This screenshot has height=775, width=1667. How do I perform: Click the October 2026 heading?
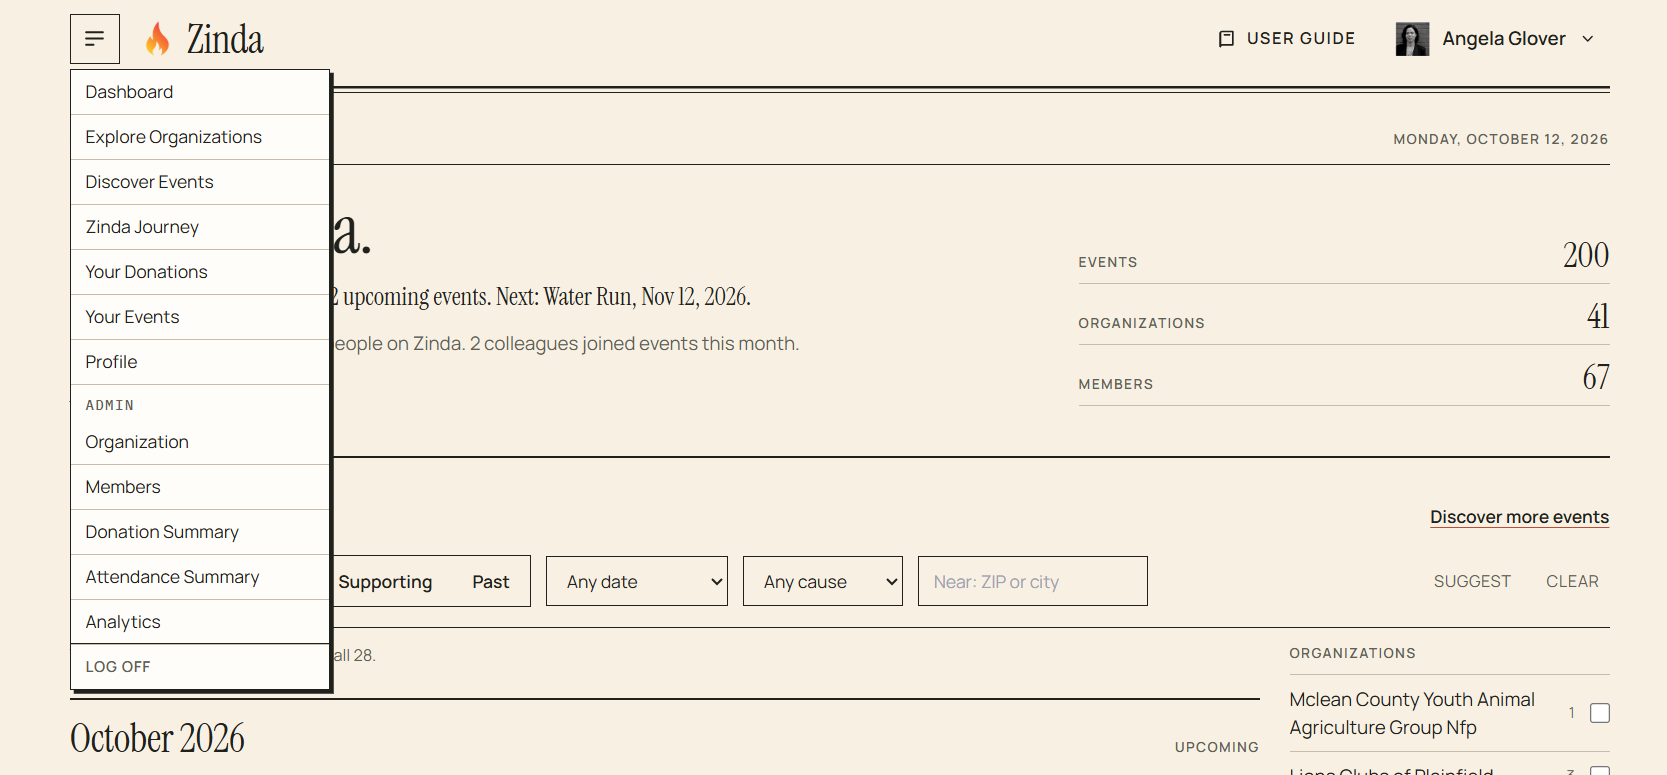pos(157,738)
